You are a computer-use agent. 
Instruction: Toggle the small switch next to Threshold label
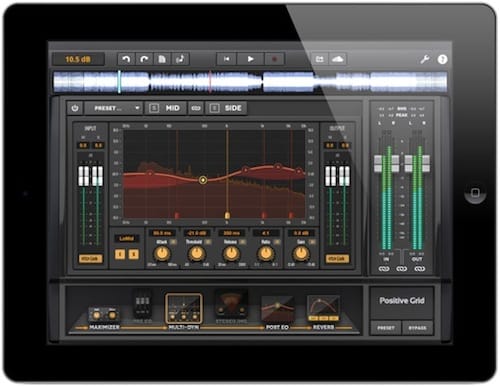point(208,242)
